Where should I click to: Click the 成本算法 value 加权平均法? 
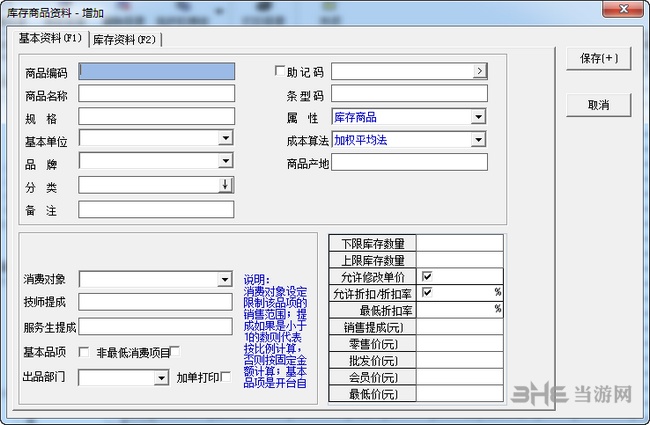[361, 140]
